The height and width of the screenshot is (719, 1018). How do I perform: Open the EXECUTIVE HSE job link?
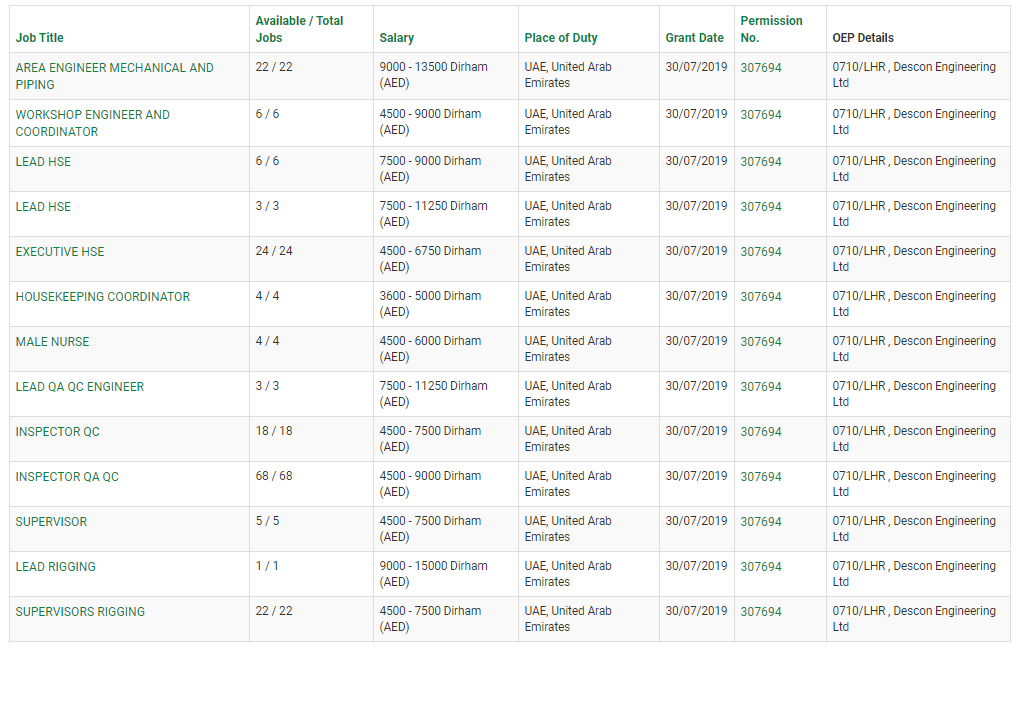[60, 251]
